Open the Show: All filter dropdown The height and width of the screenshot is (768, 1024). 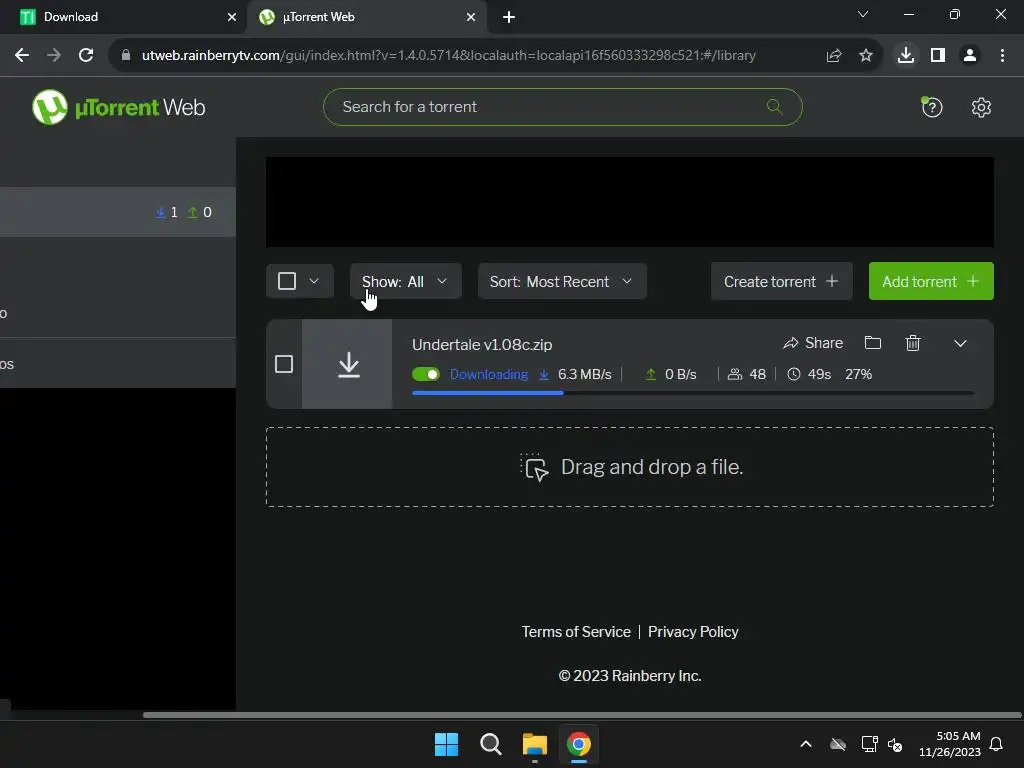[x=406, y=281]
